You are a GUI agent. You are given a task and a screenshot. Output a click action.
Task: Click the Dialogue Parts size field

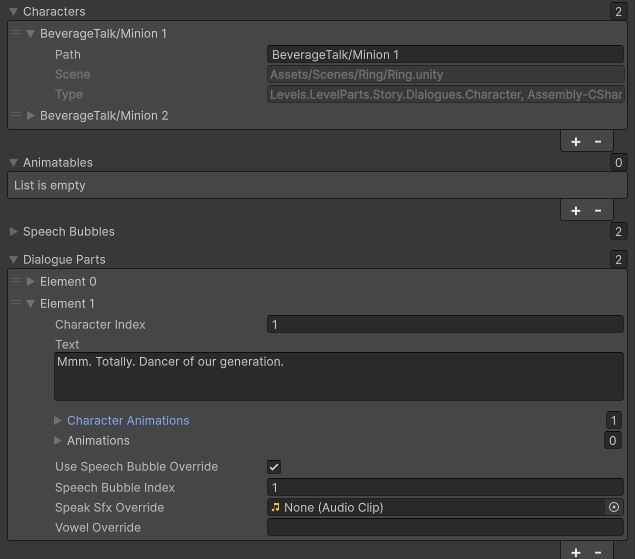pos(618,260)
